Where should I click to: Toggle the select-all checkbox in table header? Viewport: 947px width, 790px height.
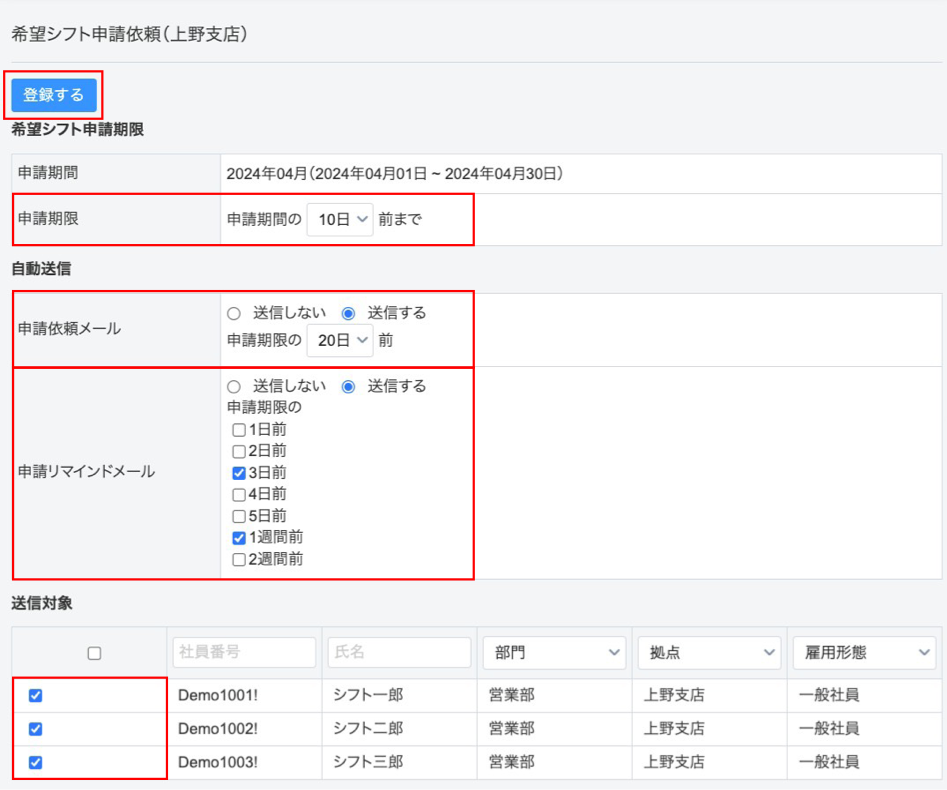[94, 653]
